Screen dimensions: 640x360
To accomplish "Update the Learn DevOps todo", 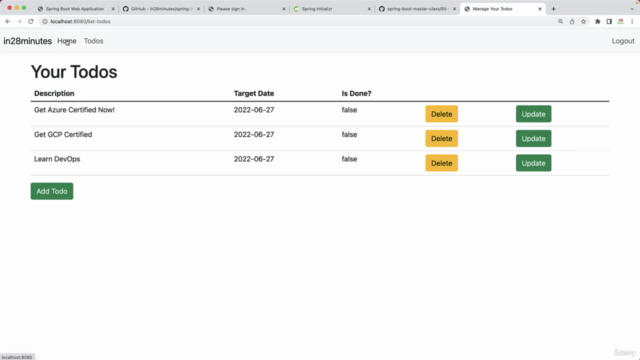I will point(533,163).
